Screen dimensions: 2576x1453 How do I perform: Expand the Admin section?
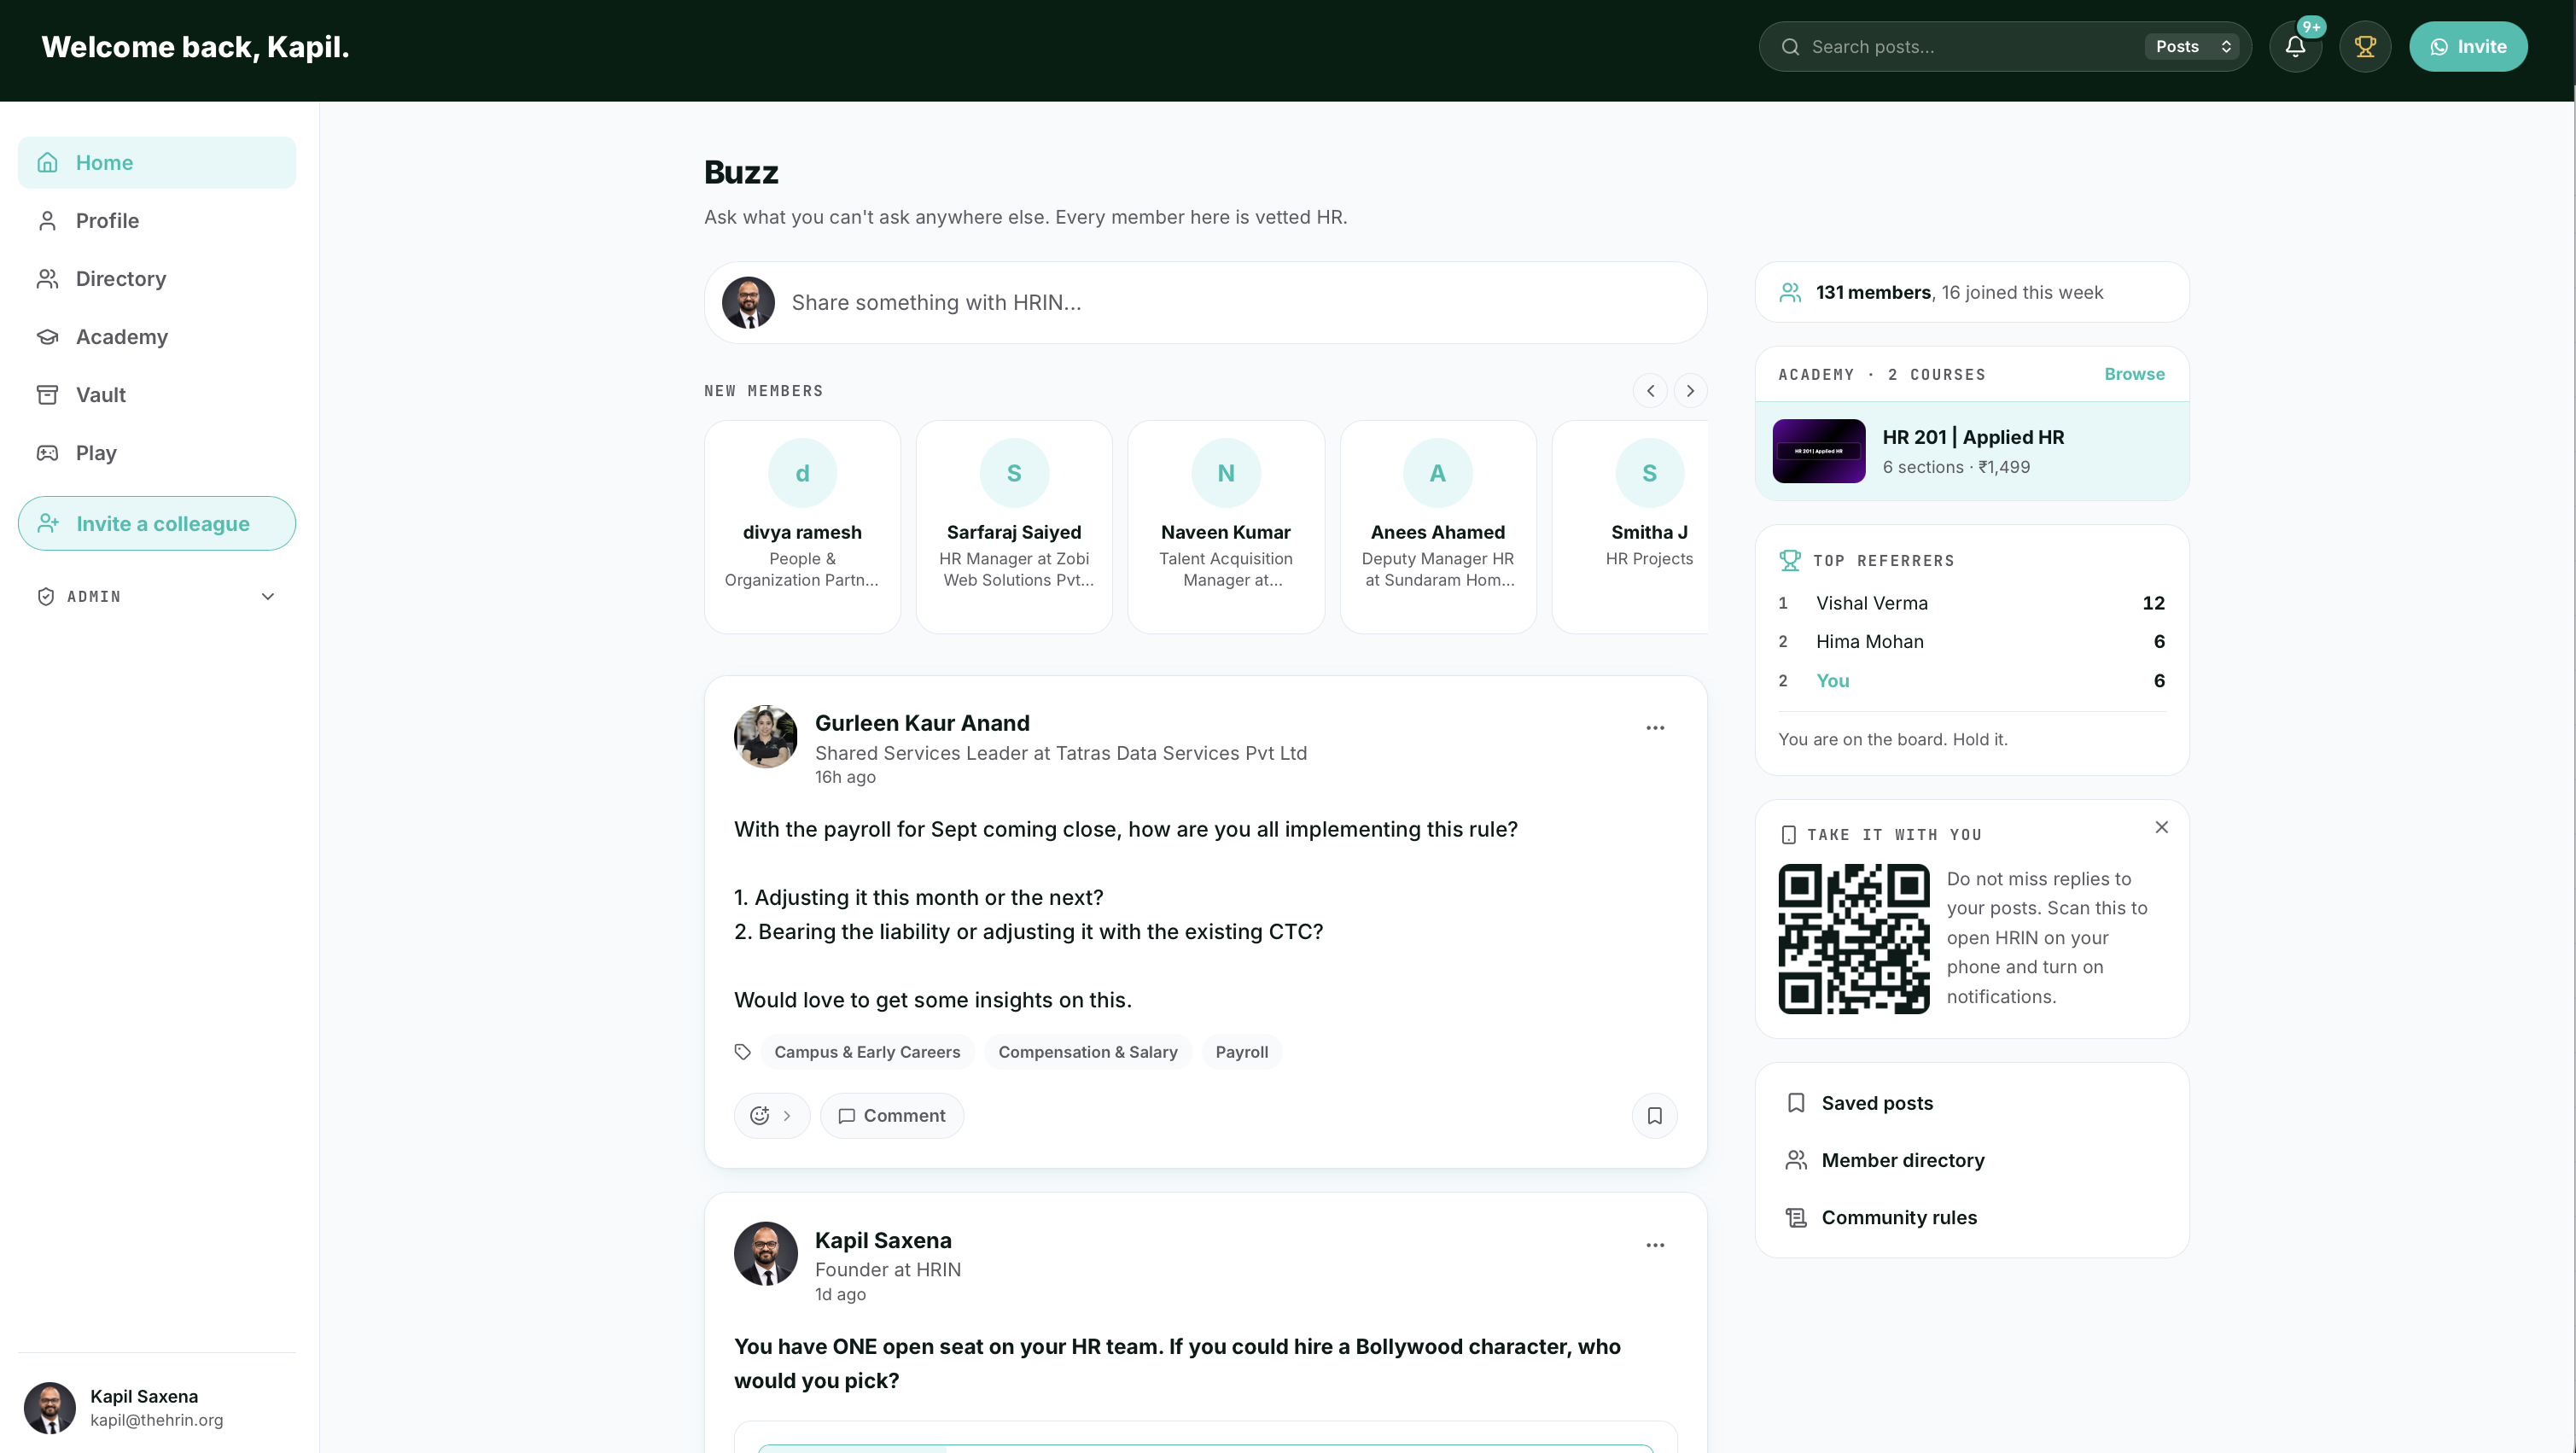click(x=157, y=597)
